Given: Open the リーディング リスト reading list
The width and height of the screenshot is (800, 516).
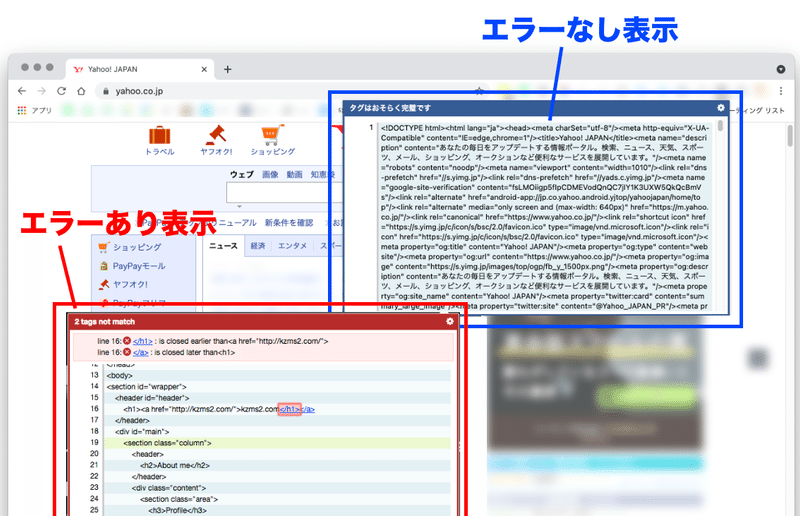Looking at the screenshot, I should point(757,110).
